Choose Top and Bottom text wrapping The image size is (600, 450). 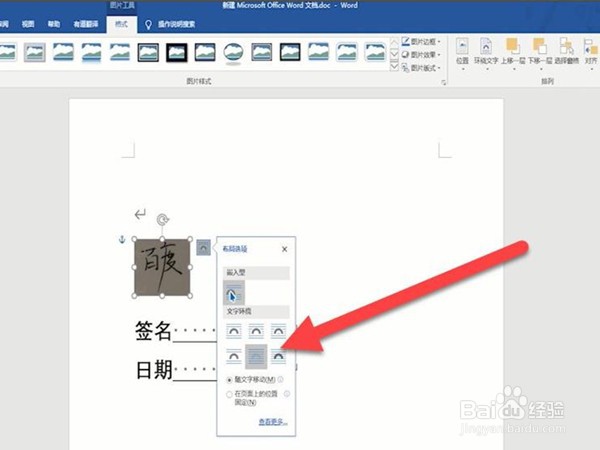pyautogui.click(x=234, y=356)
